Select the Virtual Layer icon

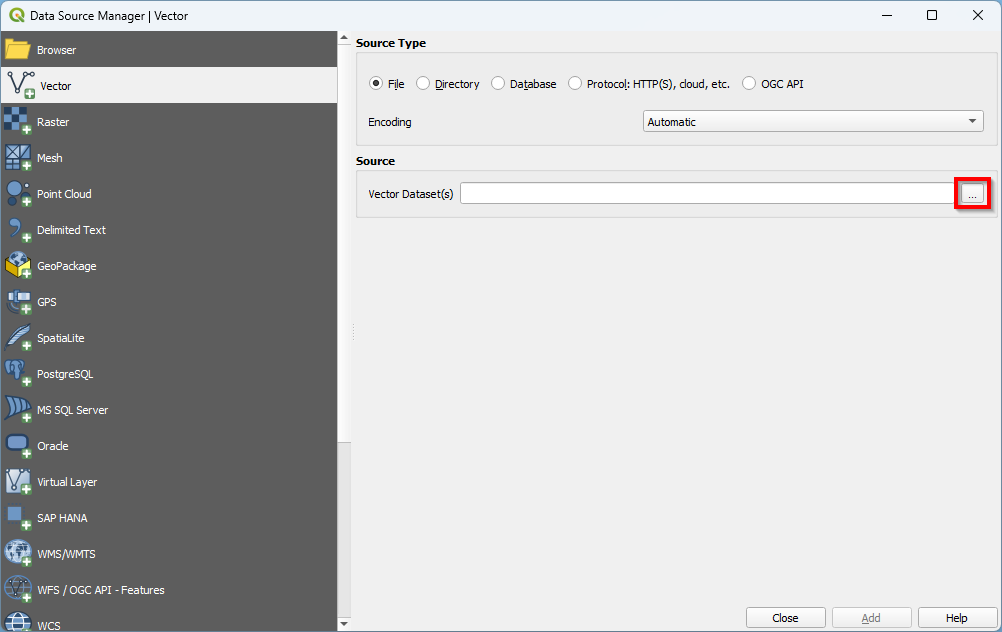pos(18,482)
